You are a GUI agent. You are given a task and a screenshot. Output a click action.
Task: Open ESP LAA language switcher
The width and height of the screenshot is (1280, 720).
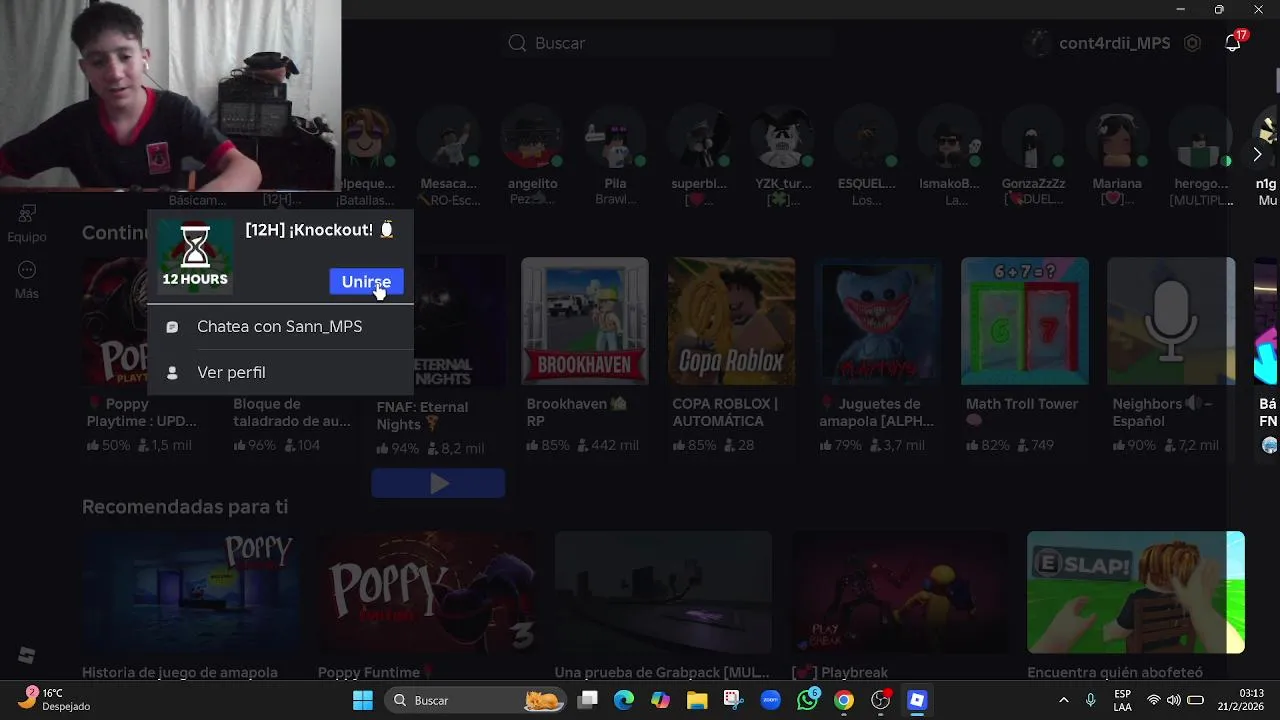coord(1123,700)
